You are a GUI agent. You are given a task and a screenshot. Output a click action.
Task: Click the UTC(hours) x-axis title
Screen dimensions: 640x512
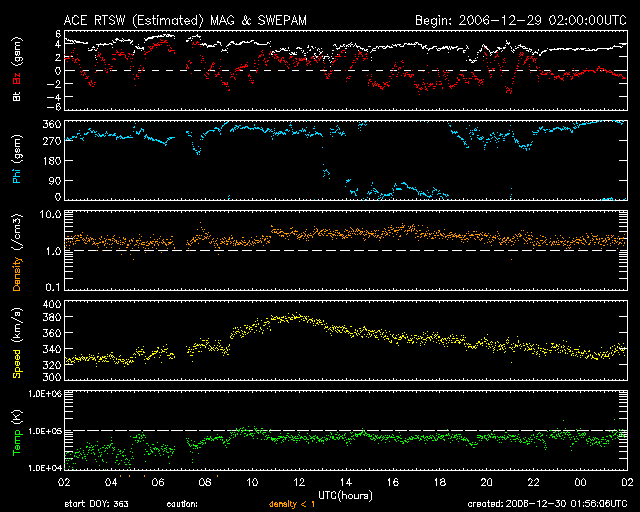[346, 494]
